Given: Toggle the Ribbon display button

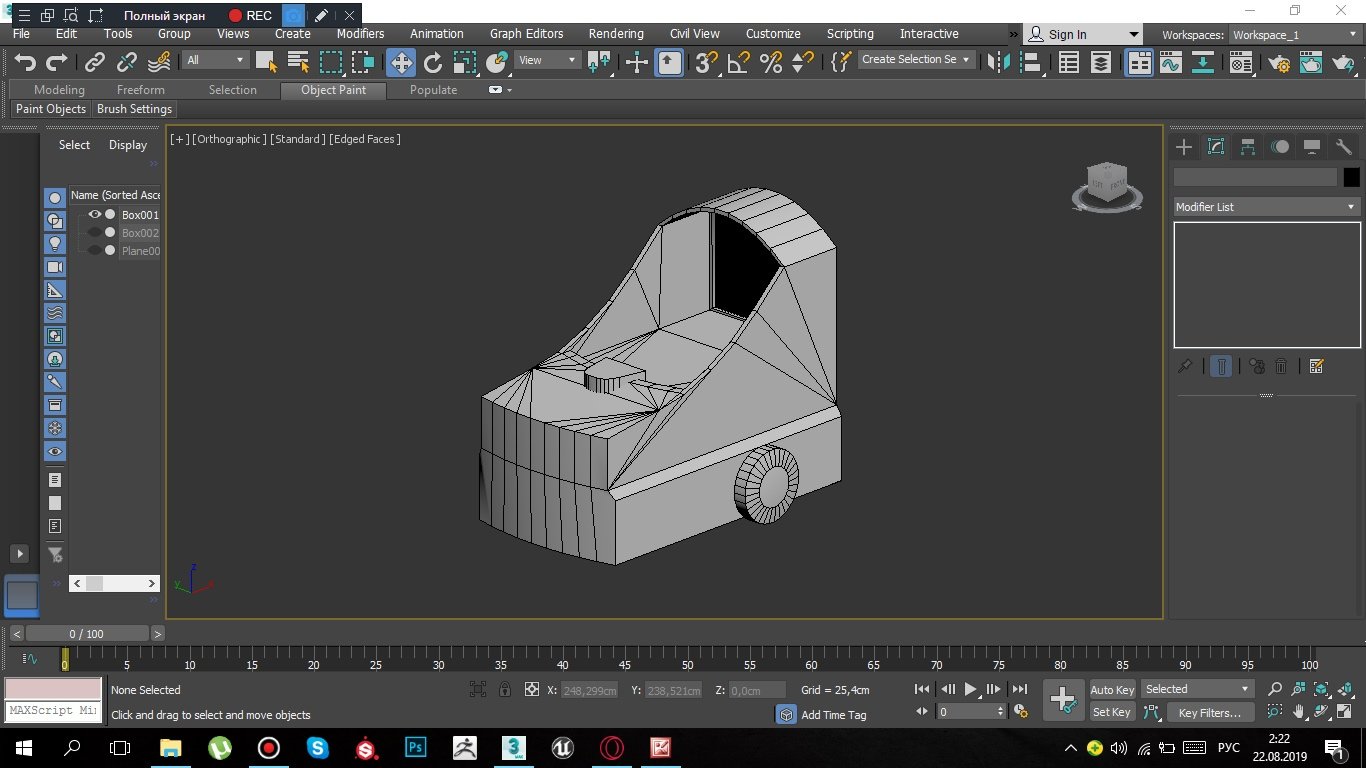Looking at the screenshot, I should tap(1139, 63).
